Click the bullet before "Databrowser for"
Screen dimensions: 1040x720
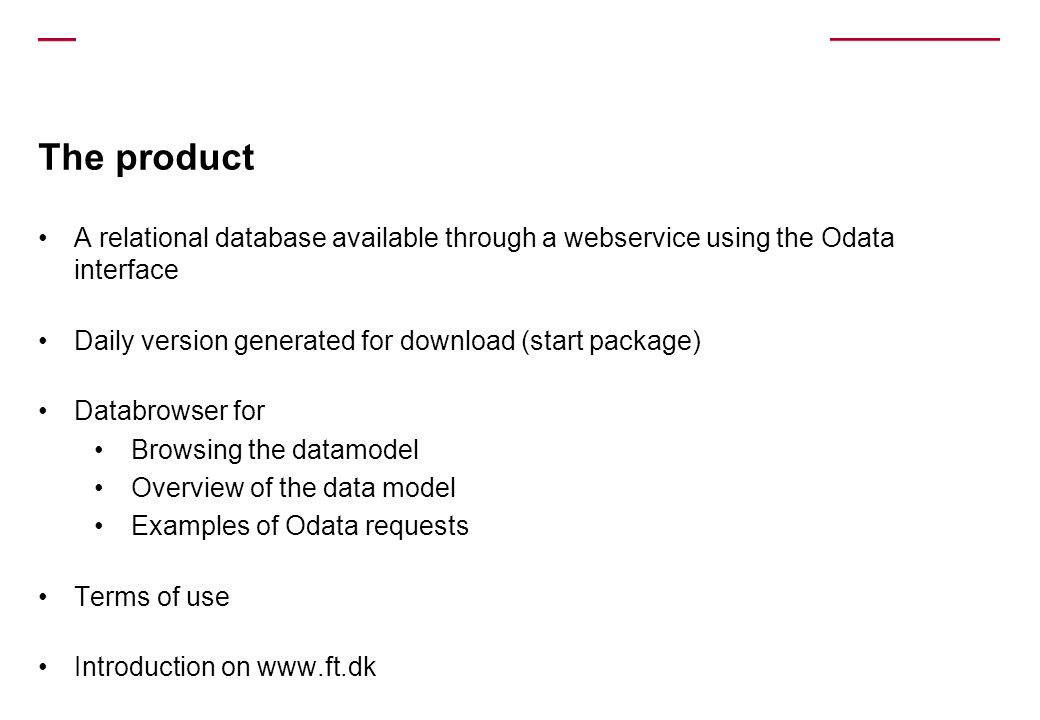(x=43, y=412)
